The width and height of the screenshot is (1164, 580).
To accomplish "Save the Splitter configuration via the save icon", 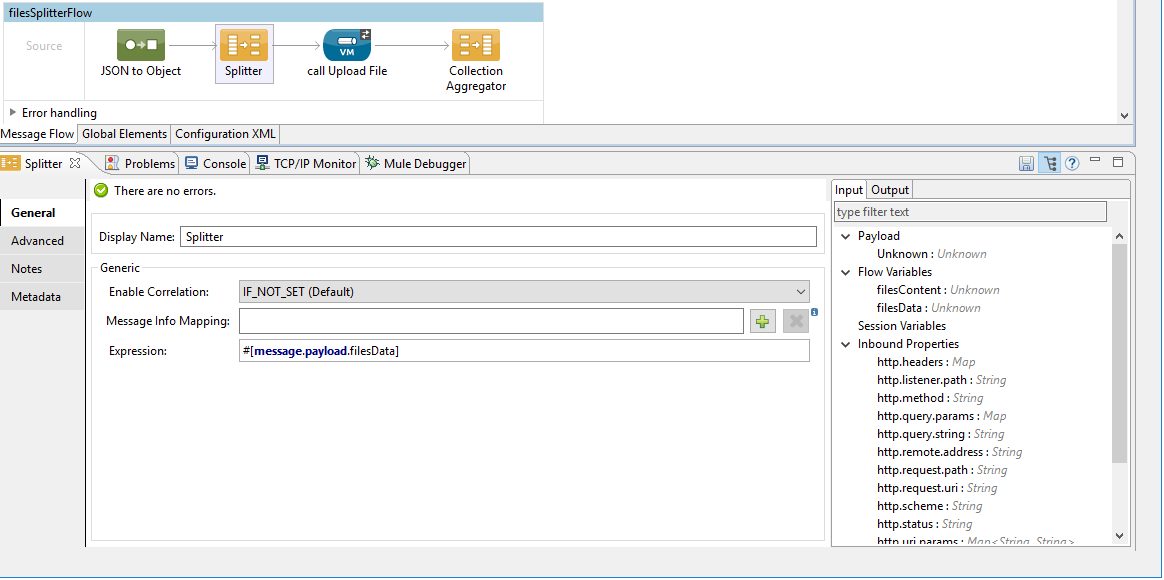I will click(1026, 162).
